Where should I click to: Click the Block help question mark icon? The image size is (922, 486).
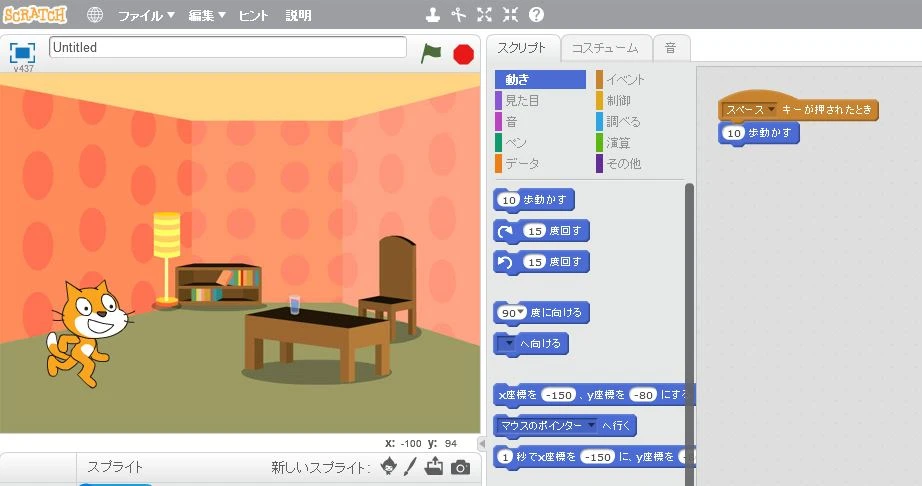pos(536,15)
